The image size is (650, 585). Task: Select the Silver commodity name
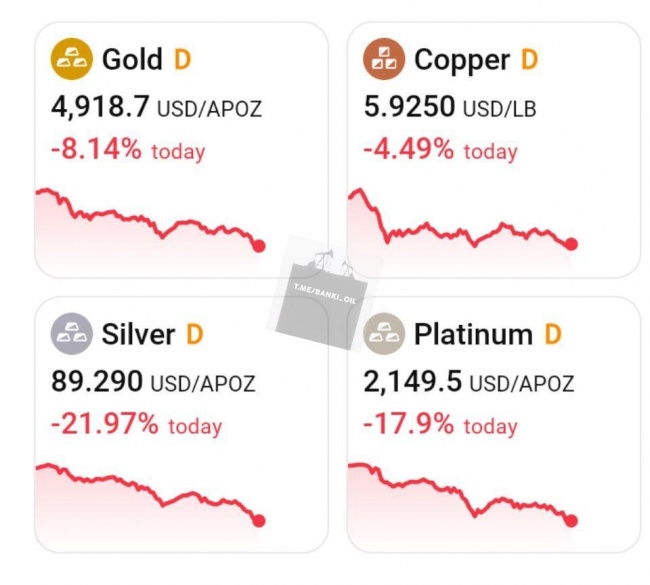[x=138, y=334]
